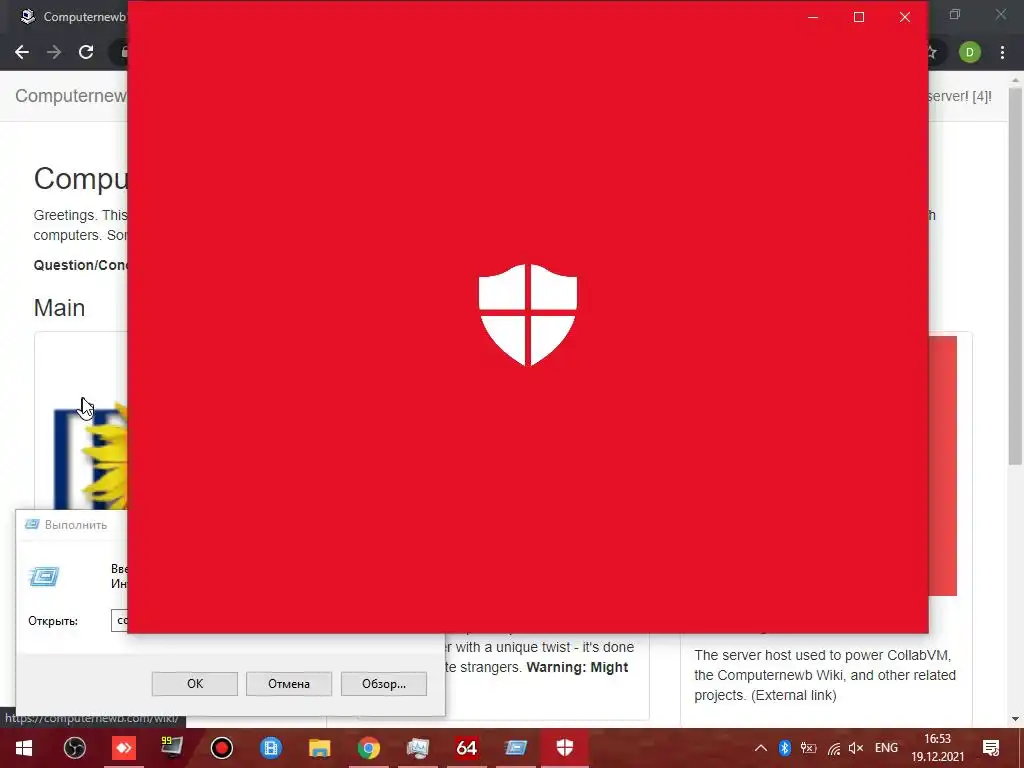Click Обзор... in the Run dialog
This screenshot has height=768, width=1024.
pyautogui.click(x=384, y=684)
